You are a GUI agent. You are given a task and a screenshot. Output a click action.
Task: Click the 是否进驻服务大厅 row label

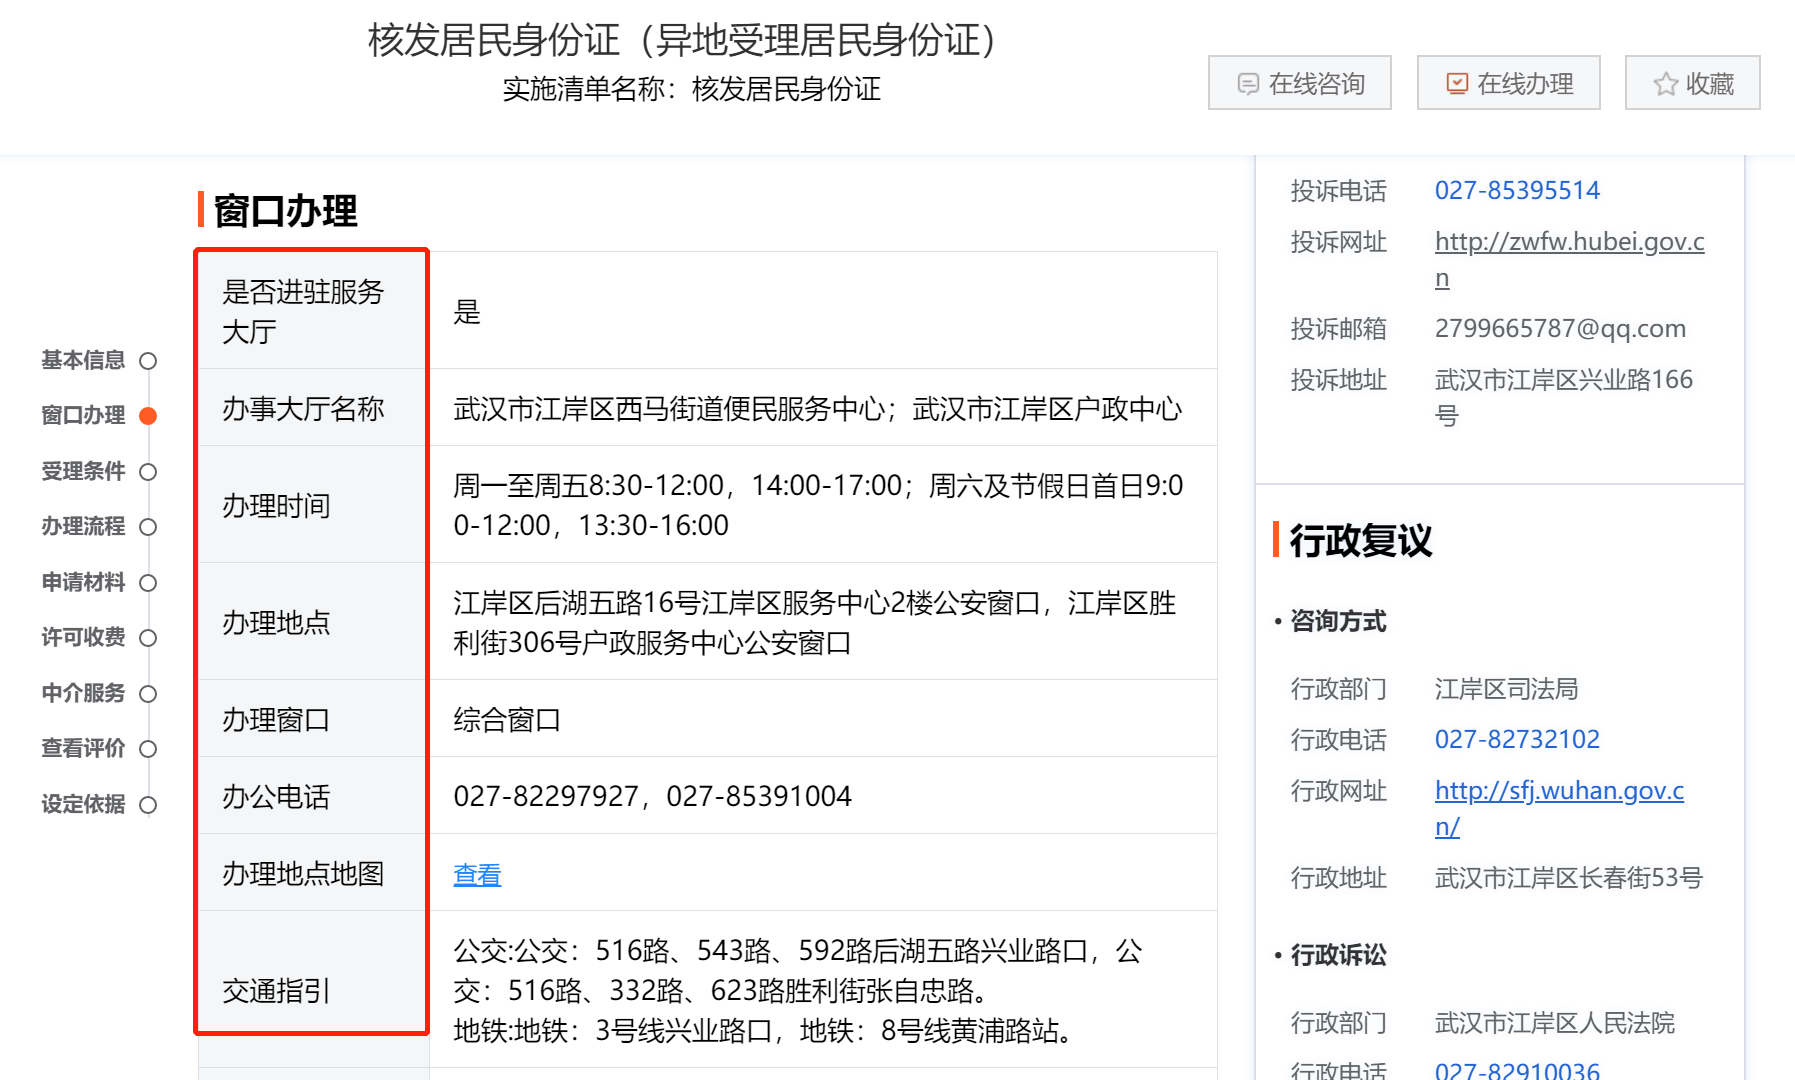tap(303, 311)
